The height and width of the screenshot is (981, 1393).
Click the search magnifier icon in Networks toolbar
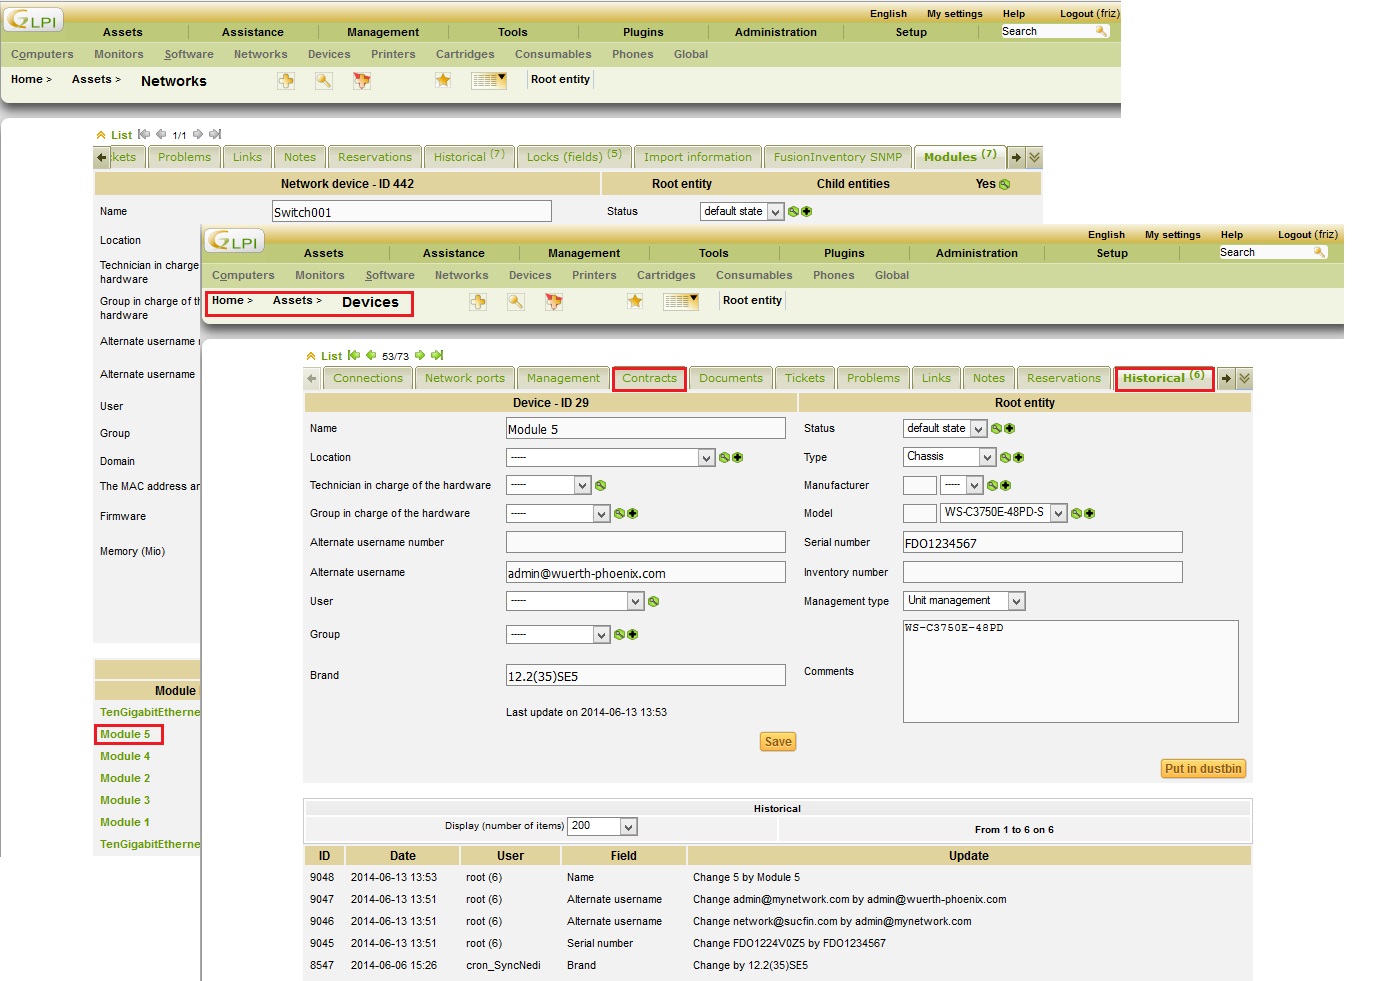pyautogui.click(x=324, y=80)
